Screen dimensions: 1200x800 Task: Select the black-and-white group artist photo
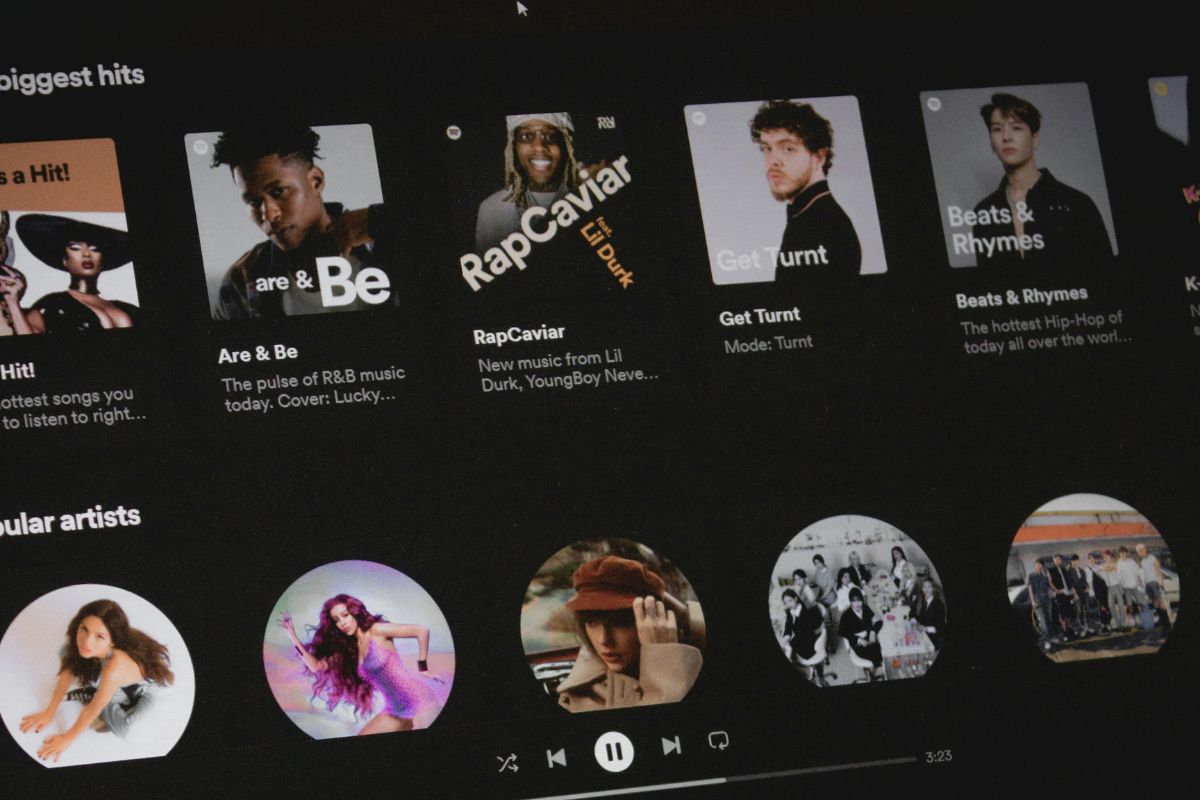(856, 600)
